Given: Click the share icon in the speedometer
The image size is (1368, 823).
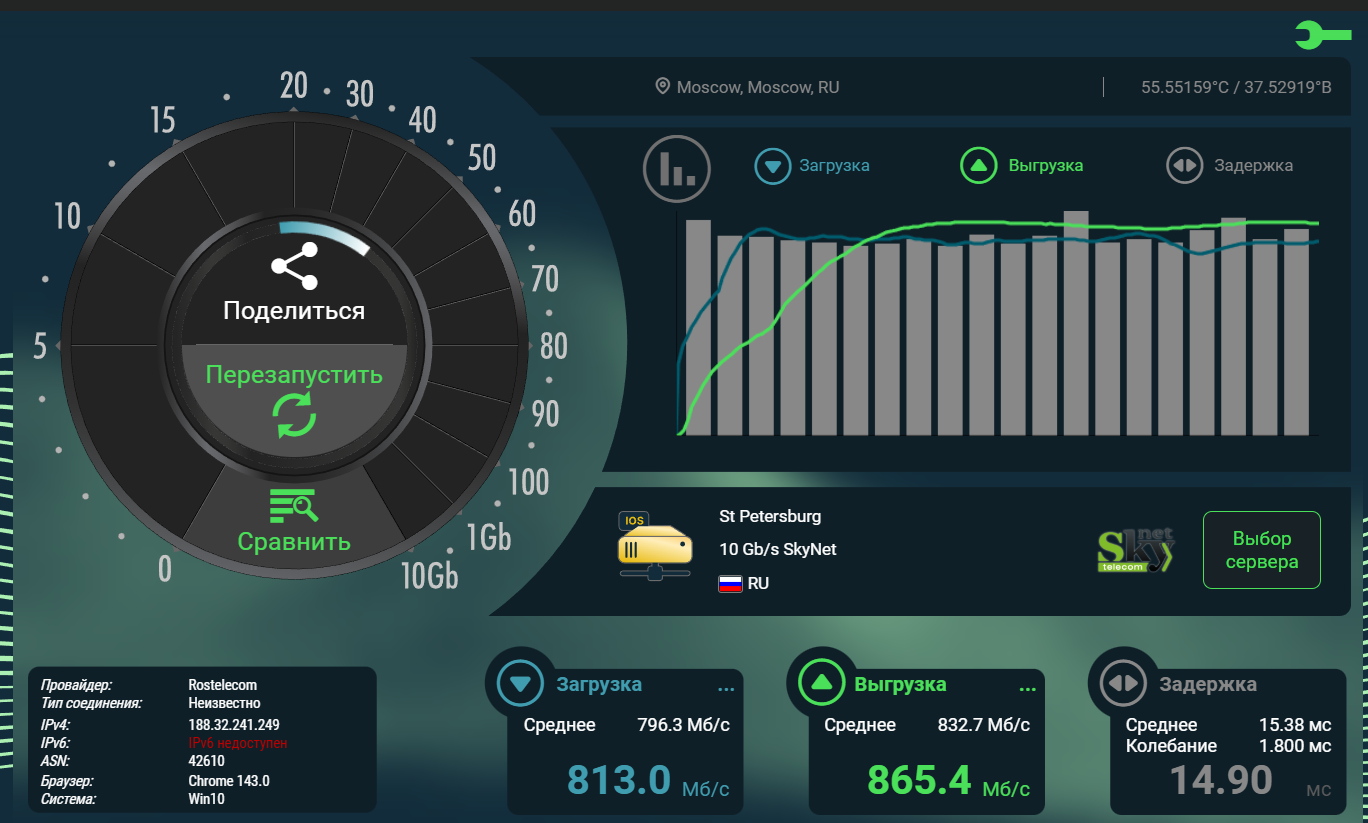Looking at the screenshot, I should (293, 267).
